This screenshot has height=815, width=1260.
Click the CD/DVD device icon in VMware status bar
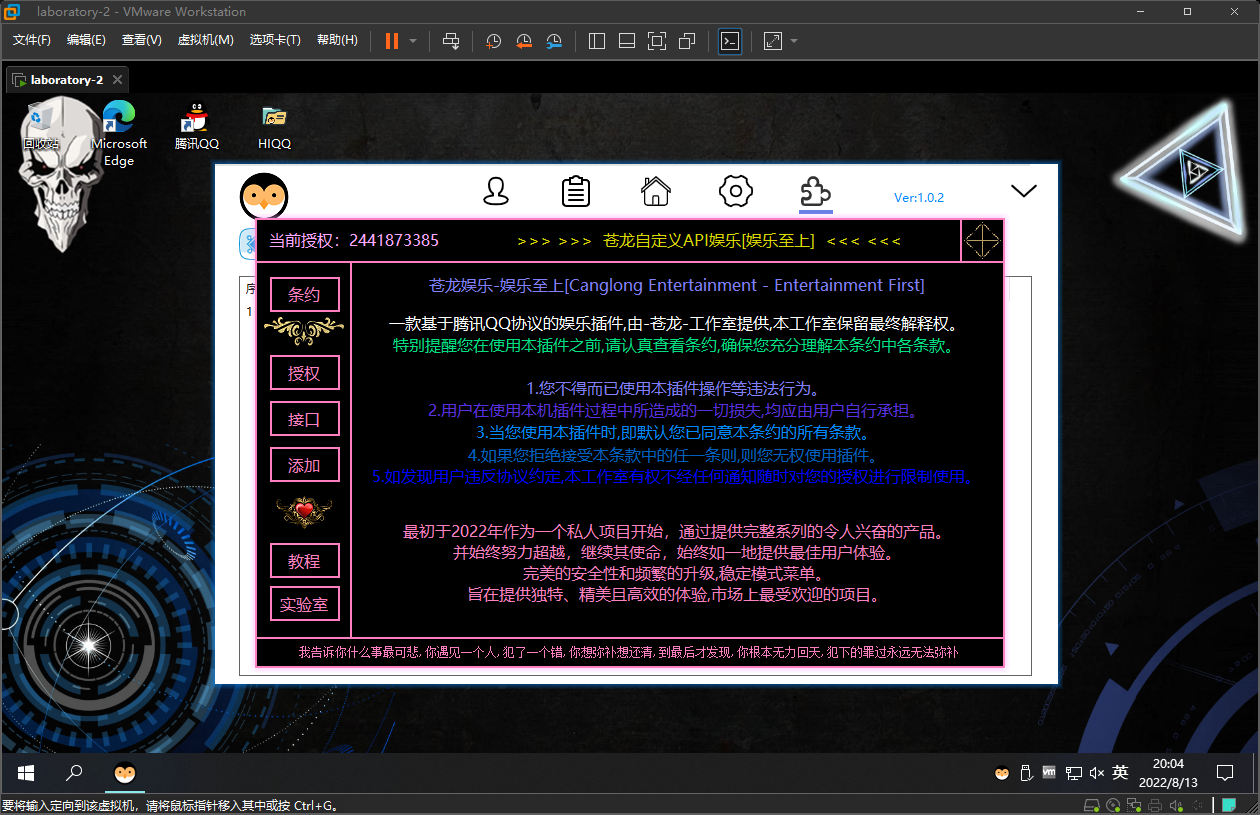[1114, 805]
